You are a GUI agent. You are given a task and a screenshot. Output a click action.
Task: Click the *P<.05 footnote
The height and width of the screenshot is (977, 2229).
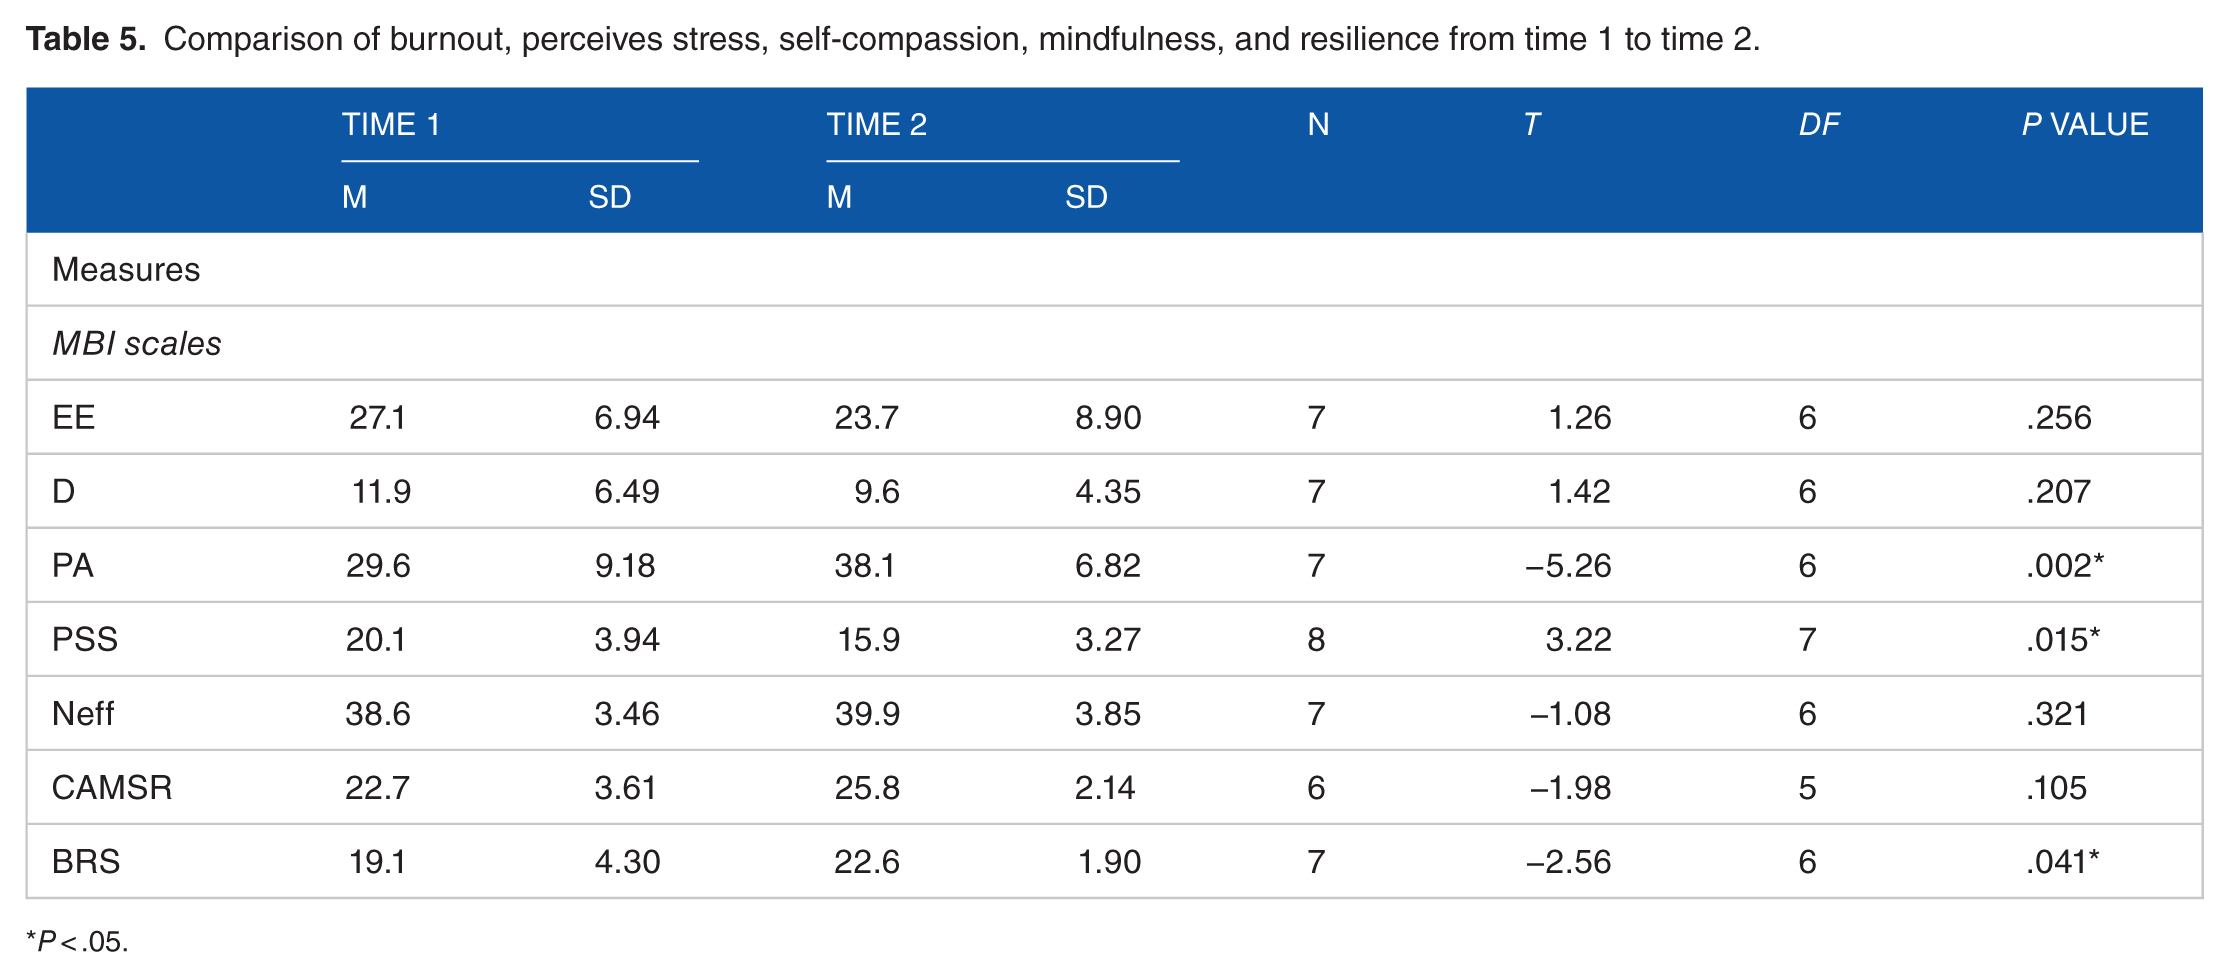coord(77,941)
